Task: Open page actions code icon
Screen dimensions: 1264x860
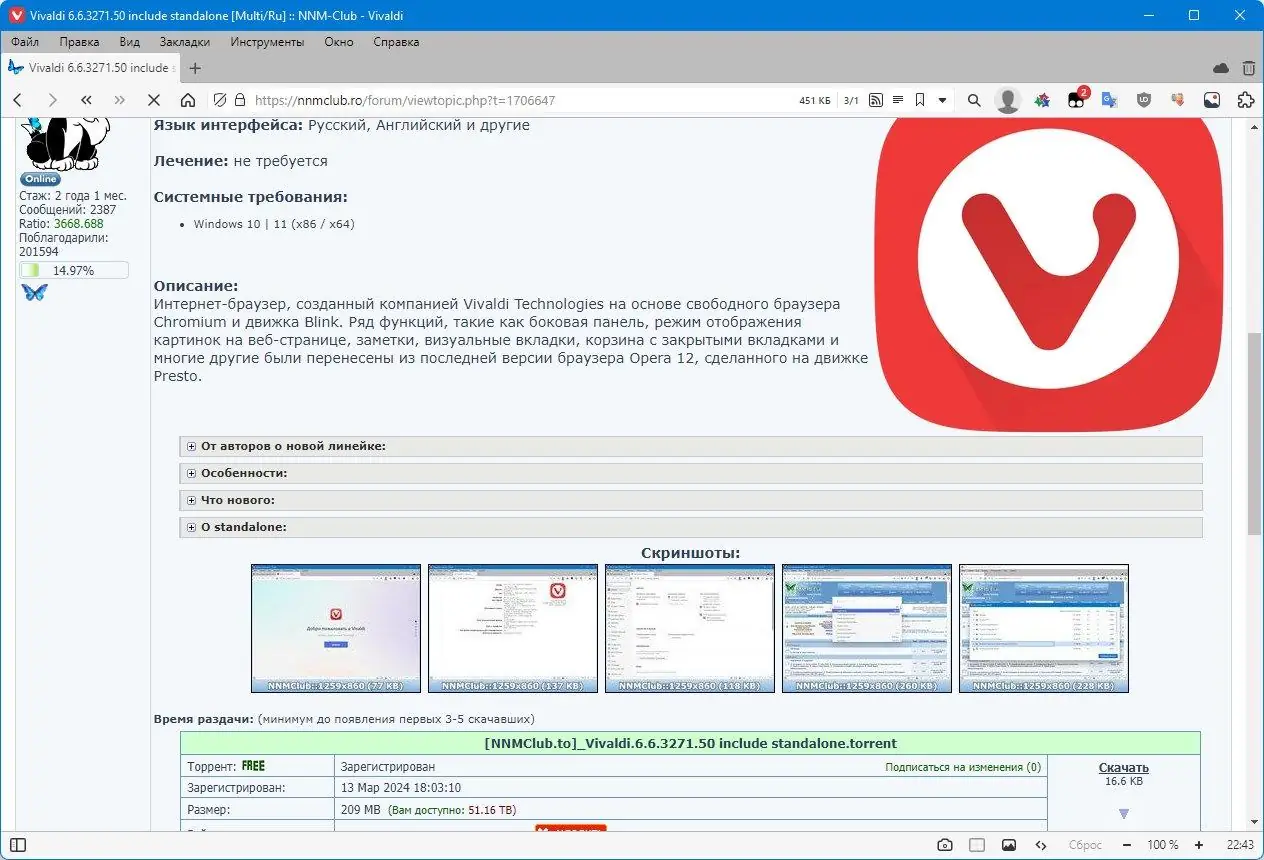Action: pyautogui.click(x=1041, y=845)
